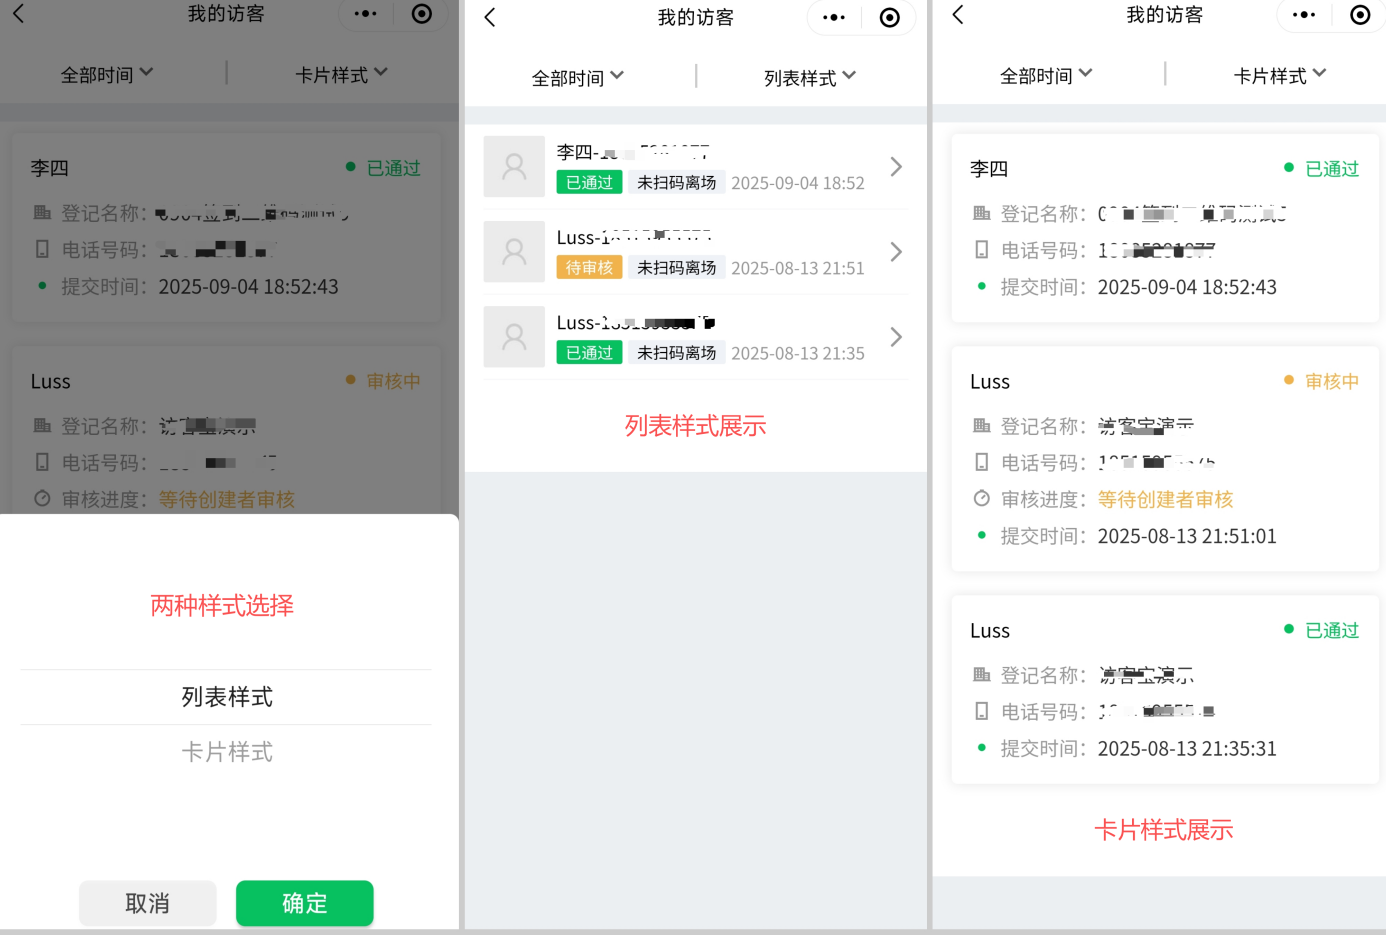Screen dimensions: 1386x935
Task: Click avatar of the 待审核 Luss entry
Action: [514, 252]
